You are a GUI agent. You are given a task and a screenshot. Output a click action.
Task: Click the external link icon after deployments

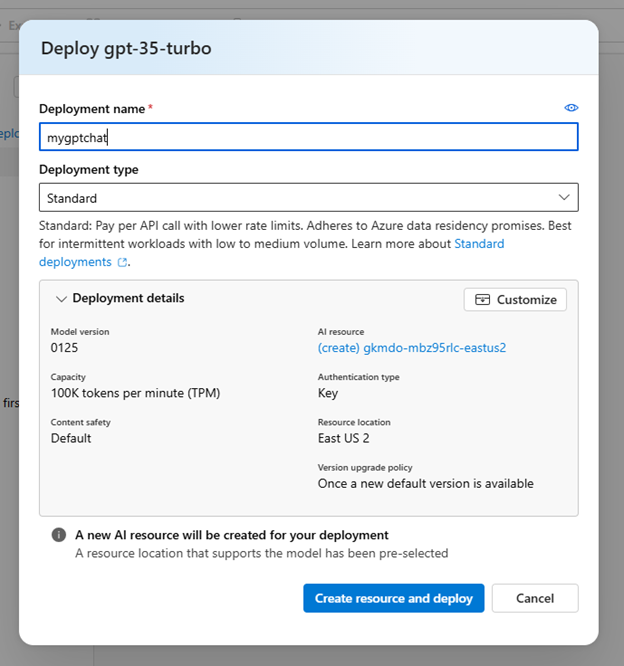(123, 262)
